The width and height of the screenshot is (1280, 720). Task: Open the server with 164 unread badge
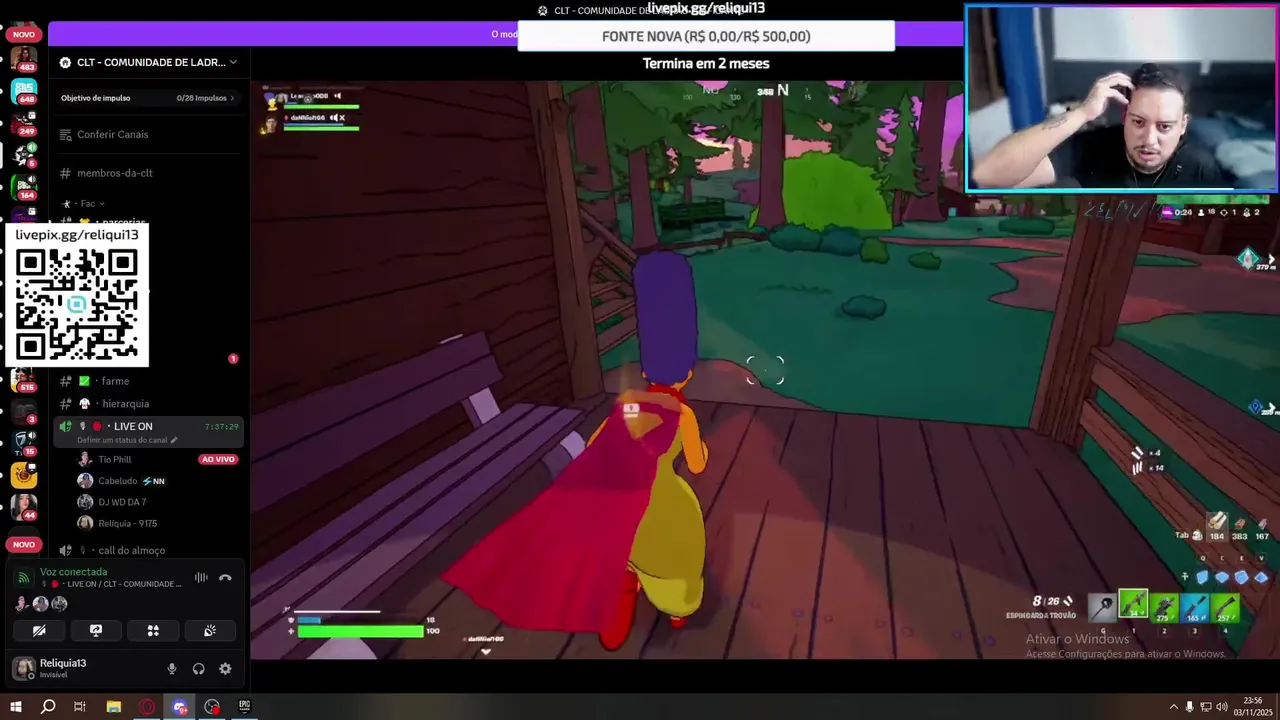(24, 186)
